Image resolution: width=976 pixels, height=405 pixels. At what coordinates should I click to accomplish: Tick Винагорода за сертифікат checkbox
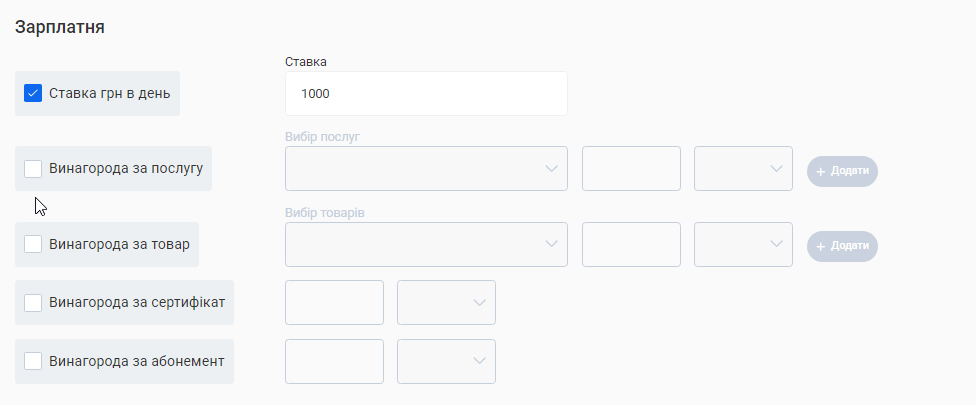pos(33,302)
